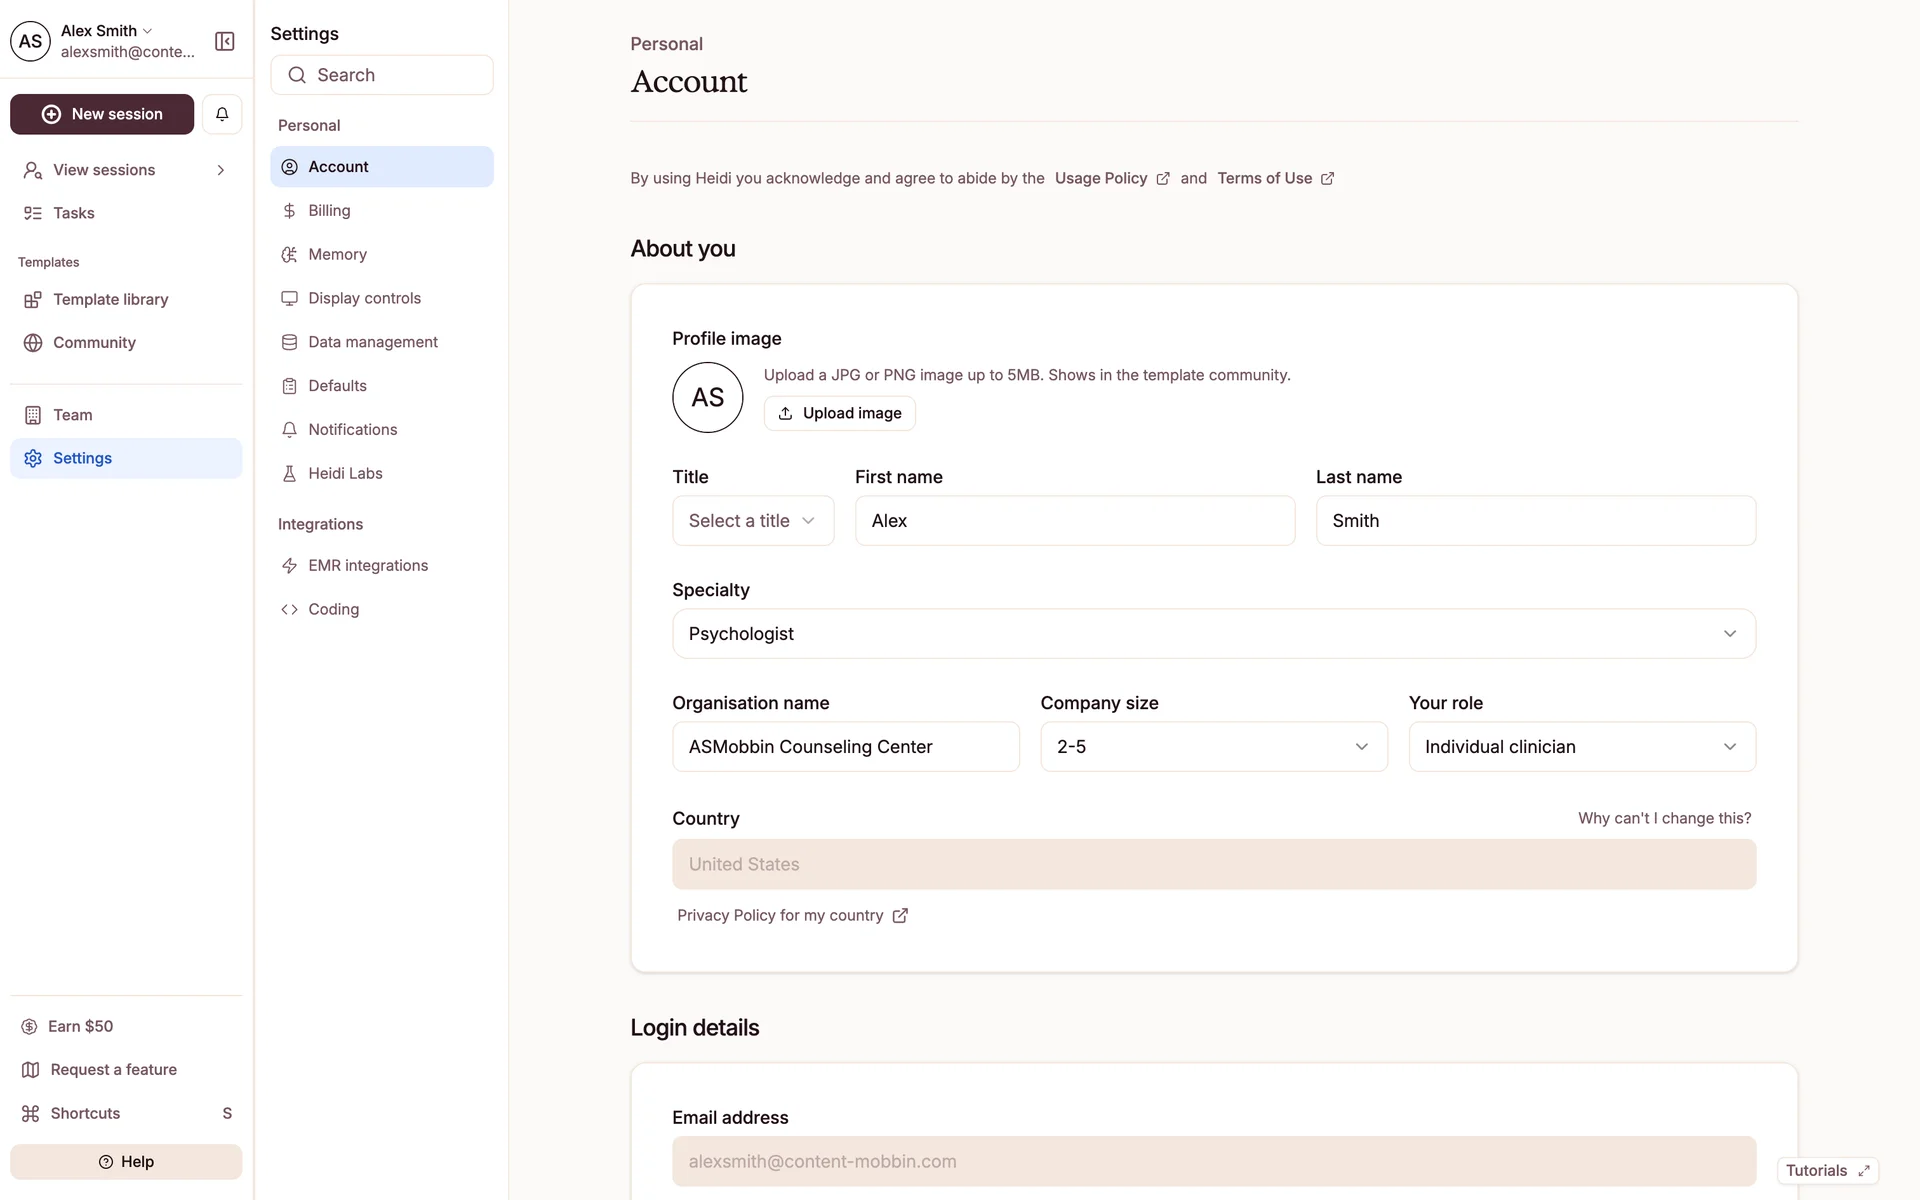Open the Select a title dropdown
Screen dimensions: 1920x1200
click(753, 521)
